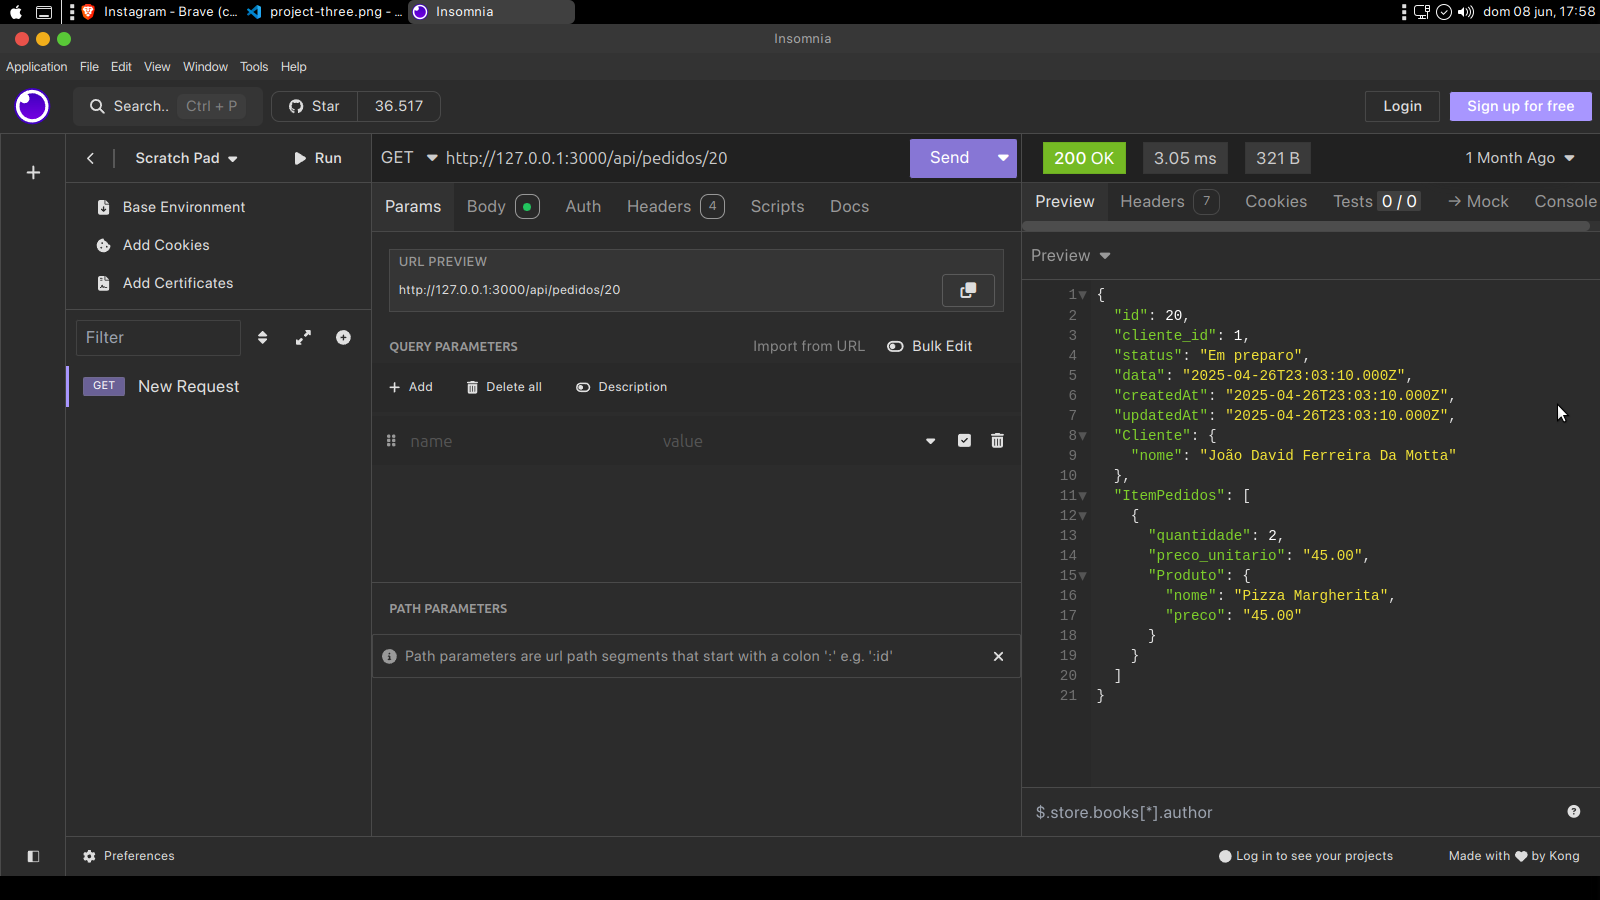Click the trash icon in parameter row
The height and width of the screenshot is (900, 1600).
pyautogui.click(x=997, y=441)
